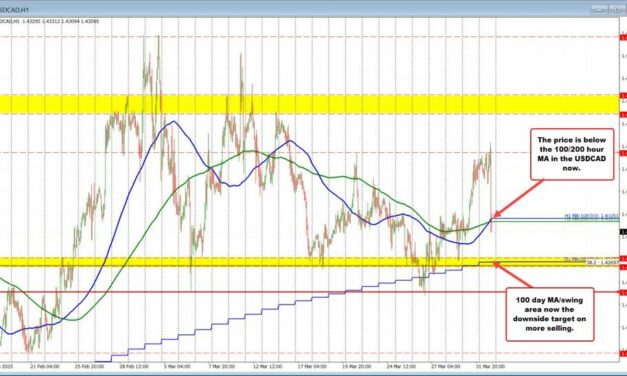Click the 17 Mar 04:00 time label
Image resolution: width=627 pixels, height=376 pixels.
(311, 366)
